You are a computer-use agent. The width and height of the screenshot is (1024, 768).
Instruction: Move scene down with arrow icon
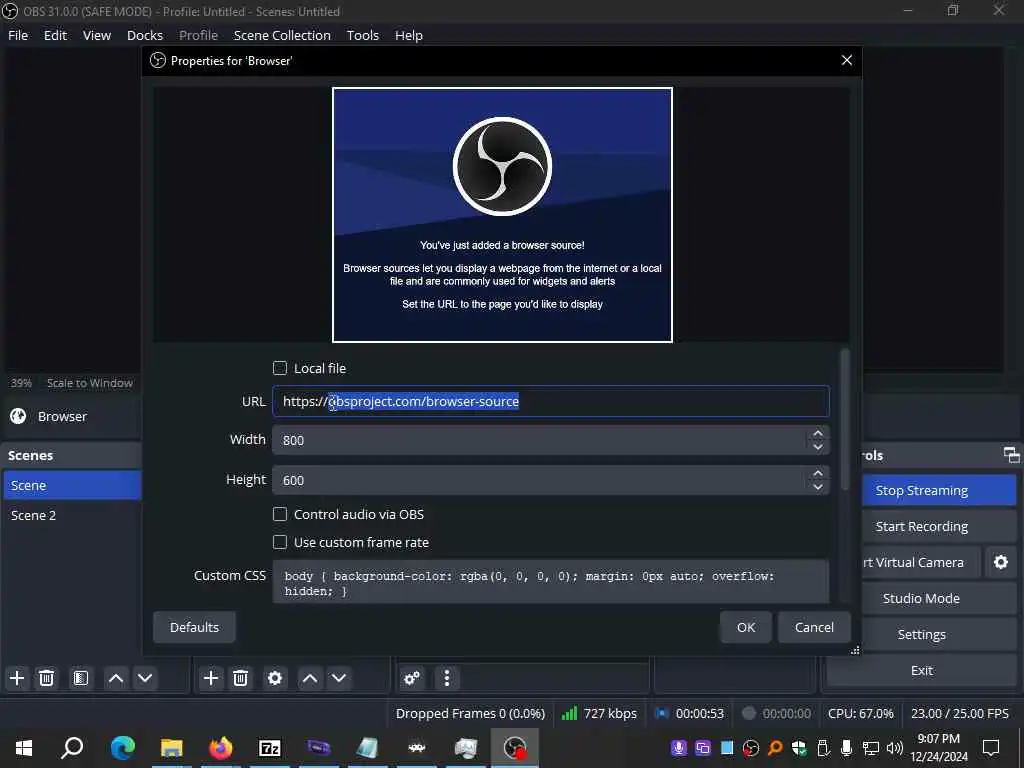[145, 678]
